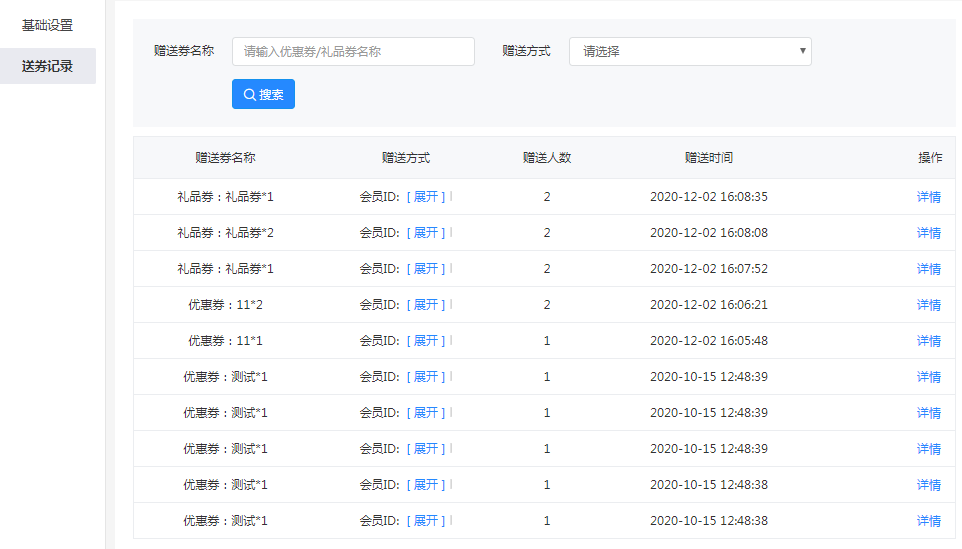Open 详情 for 2020-12-02 16:05:48 record
Screen dimensions: 962x549
coord(928,341)
